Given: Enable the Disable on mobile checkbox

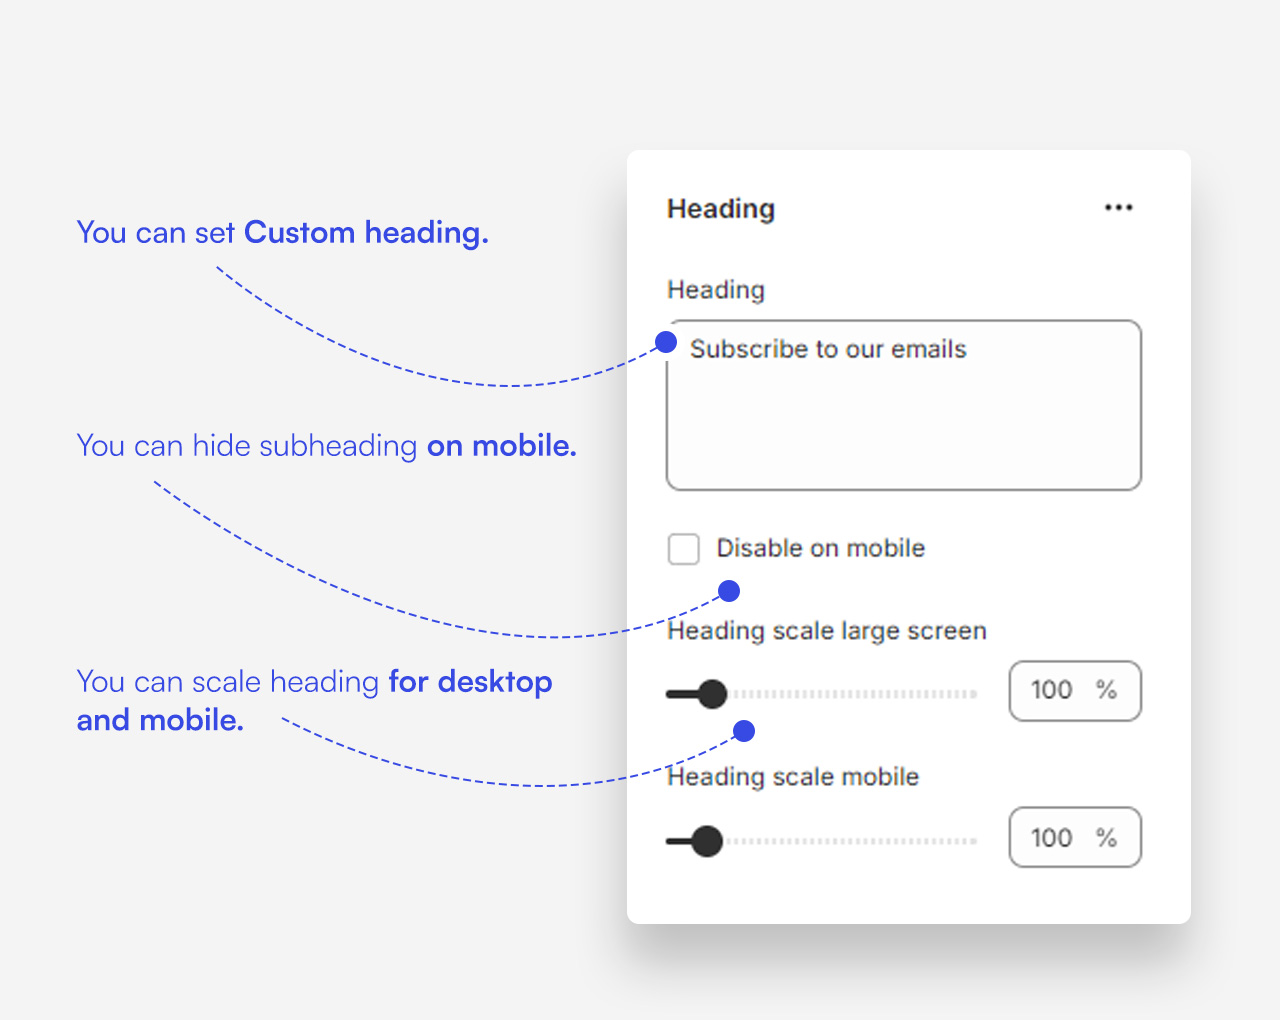Looking at the screenshot, I should (x=684, y=549).
